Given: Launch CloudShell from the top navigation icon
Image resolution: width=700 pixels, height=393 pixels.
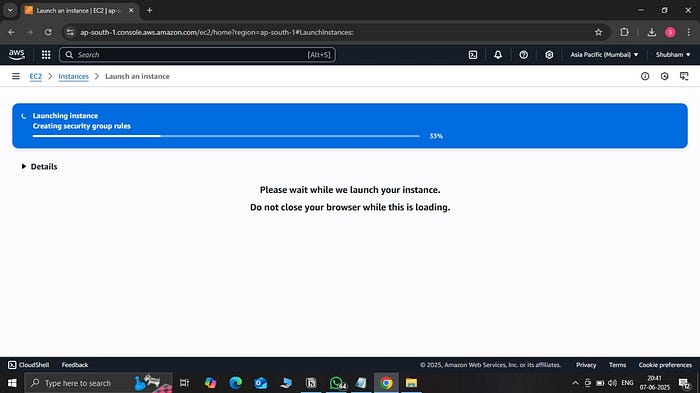Looking at the screenshot, I should [473, 54].
